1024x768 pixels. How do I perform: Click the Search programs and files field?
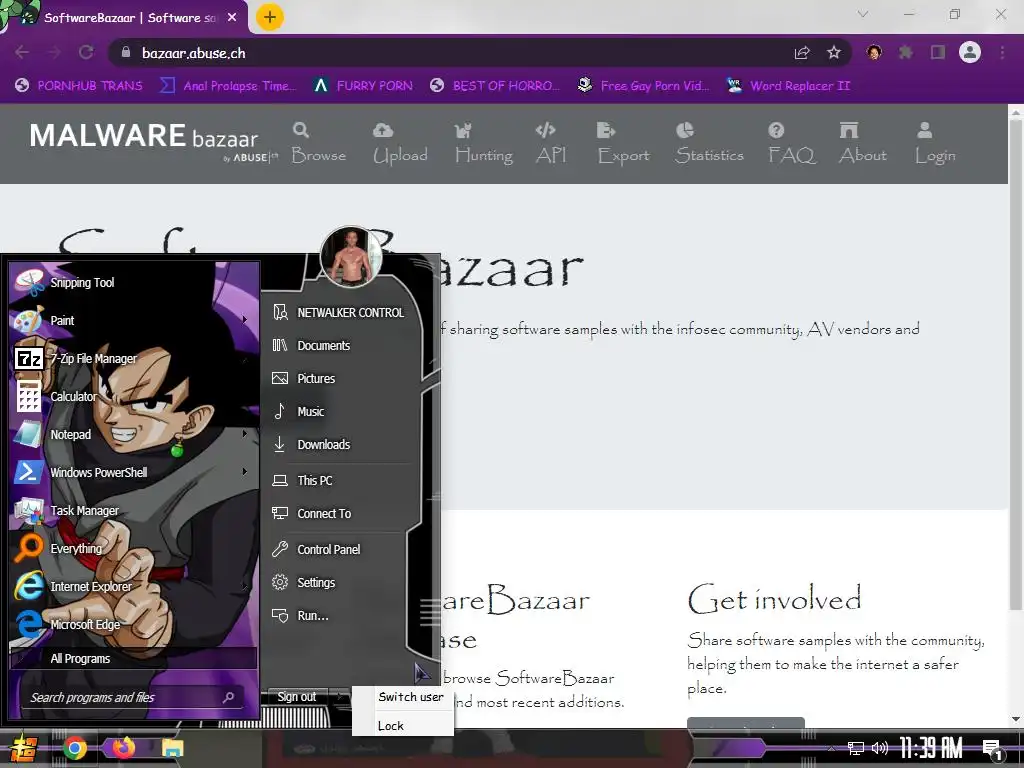pyautogui.click(x=133, y=697)
